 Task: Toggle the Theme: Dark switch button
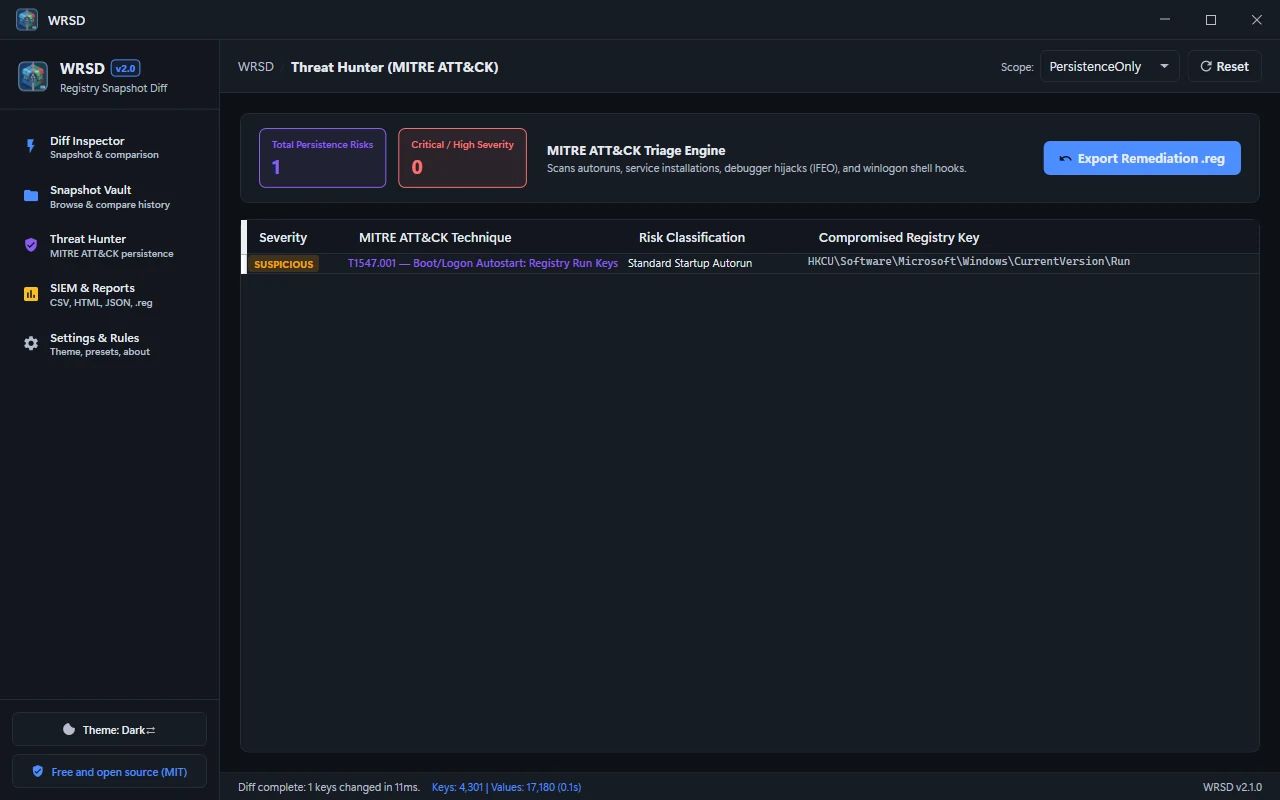point(109,729)
